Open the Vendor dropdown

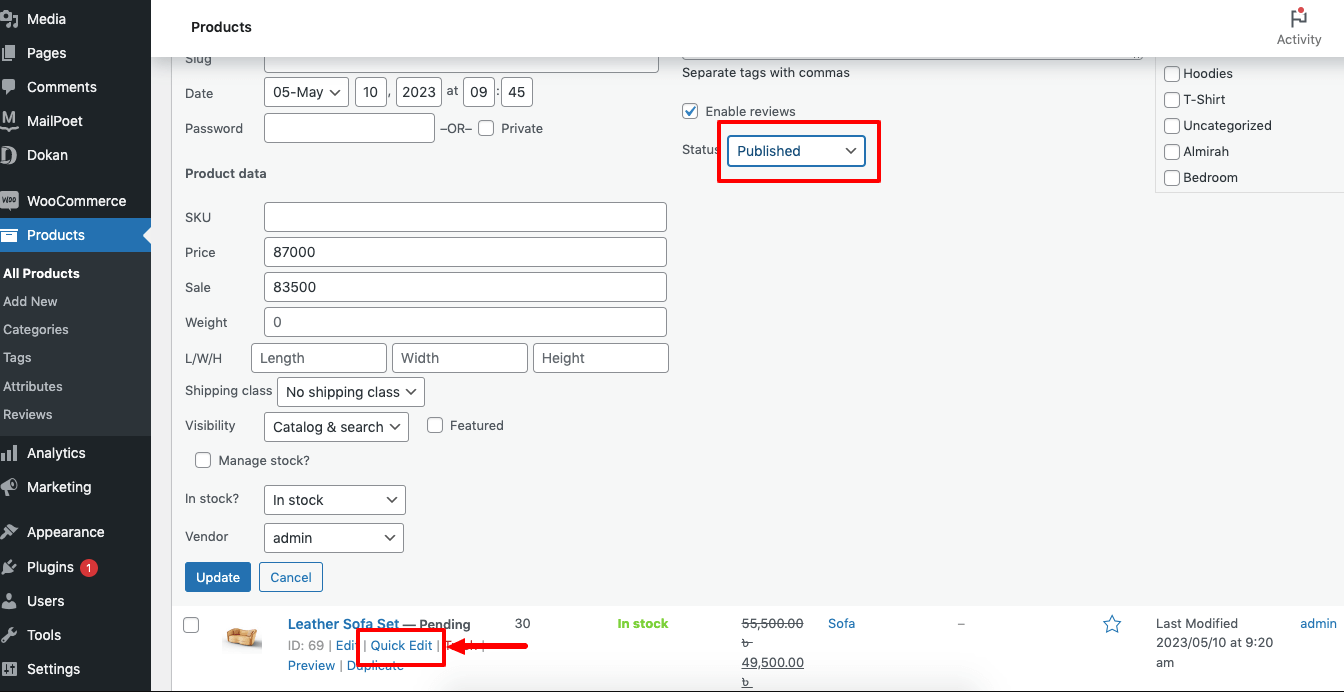pyautogui.click(x=333, y=537)
